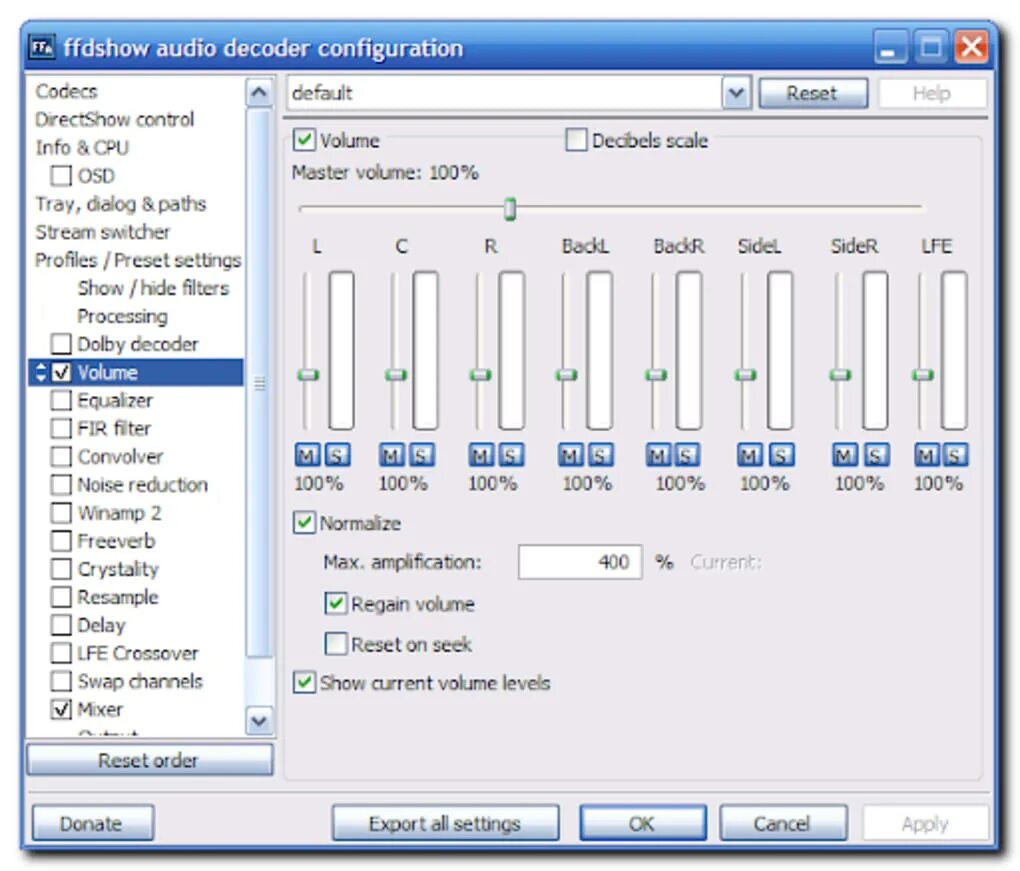1020x871 pixels.
Task: Enable Reset on seek checkbox
Action: point(335,644)
